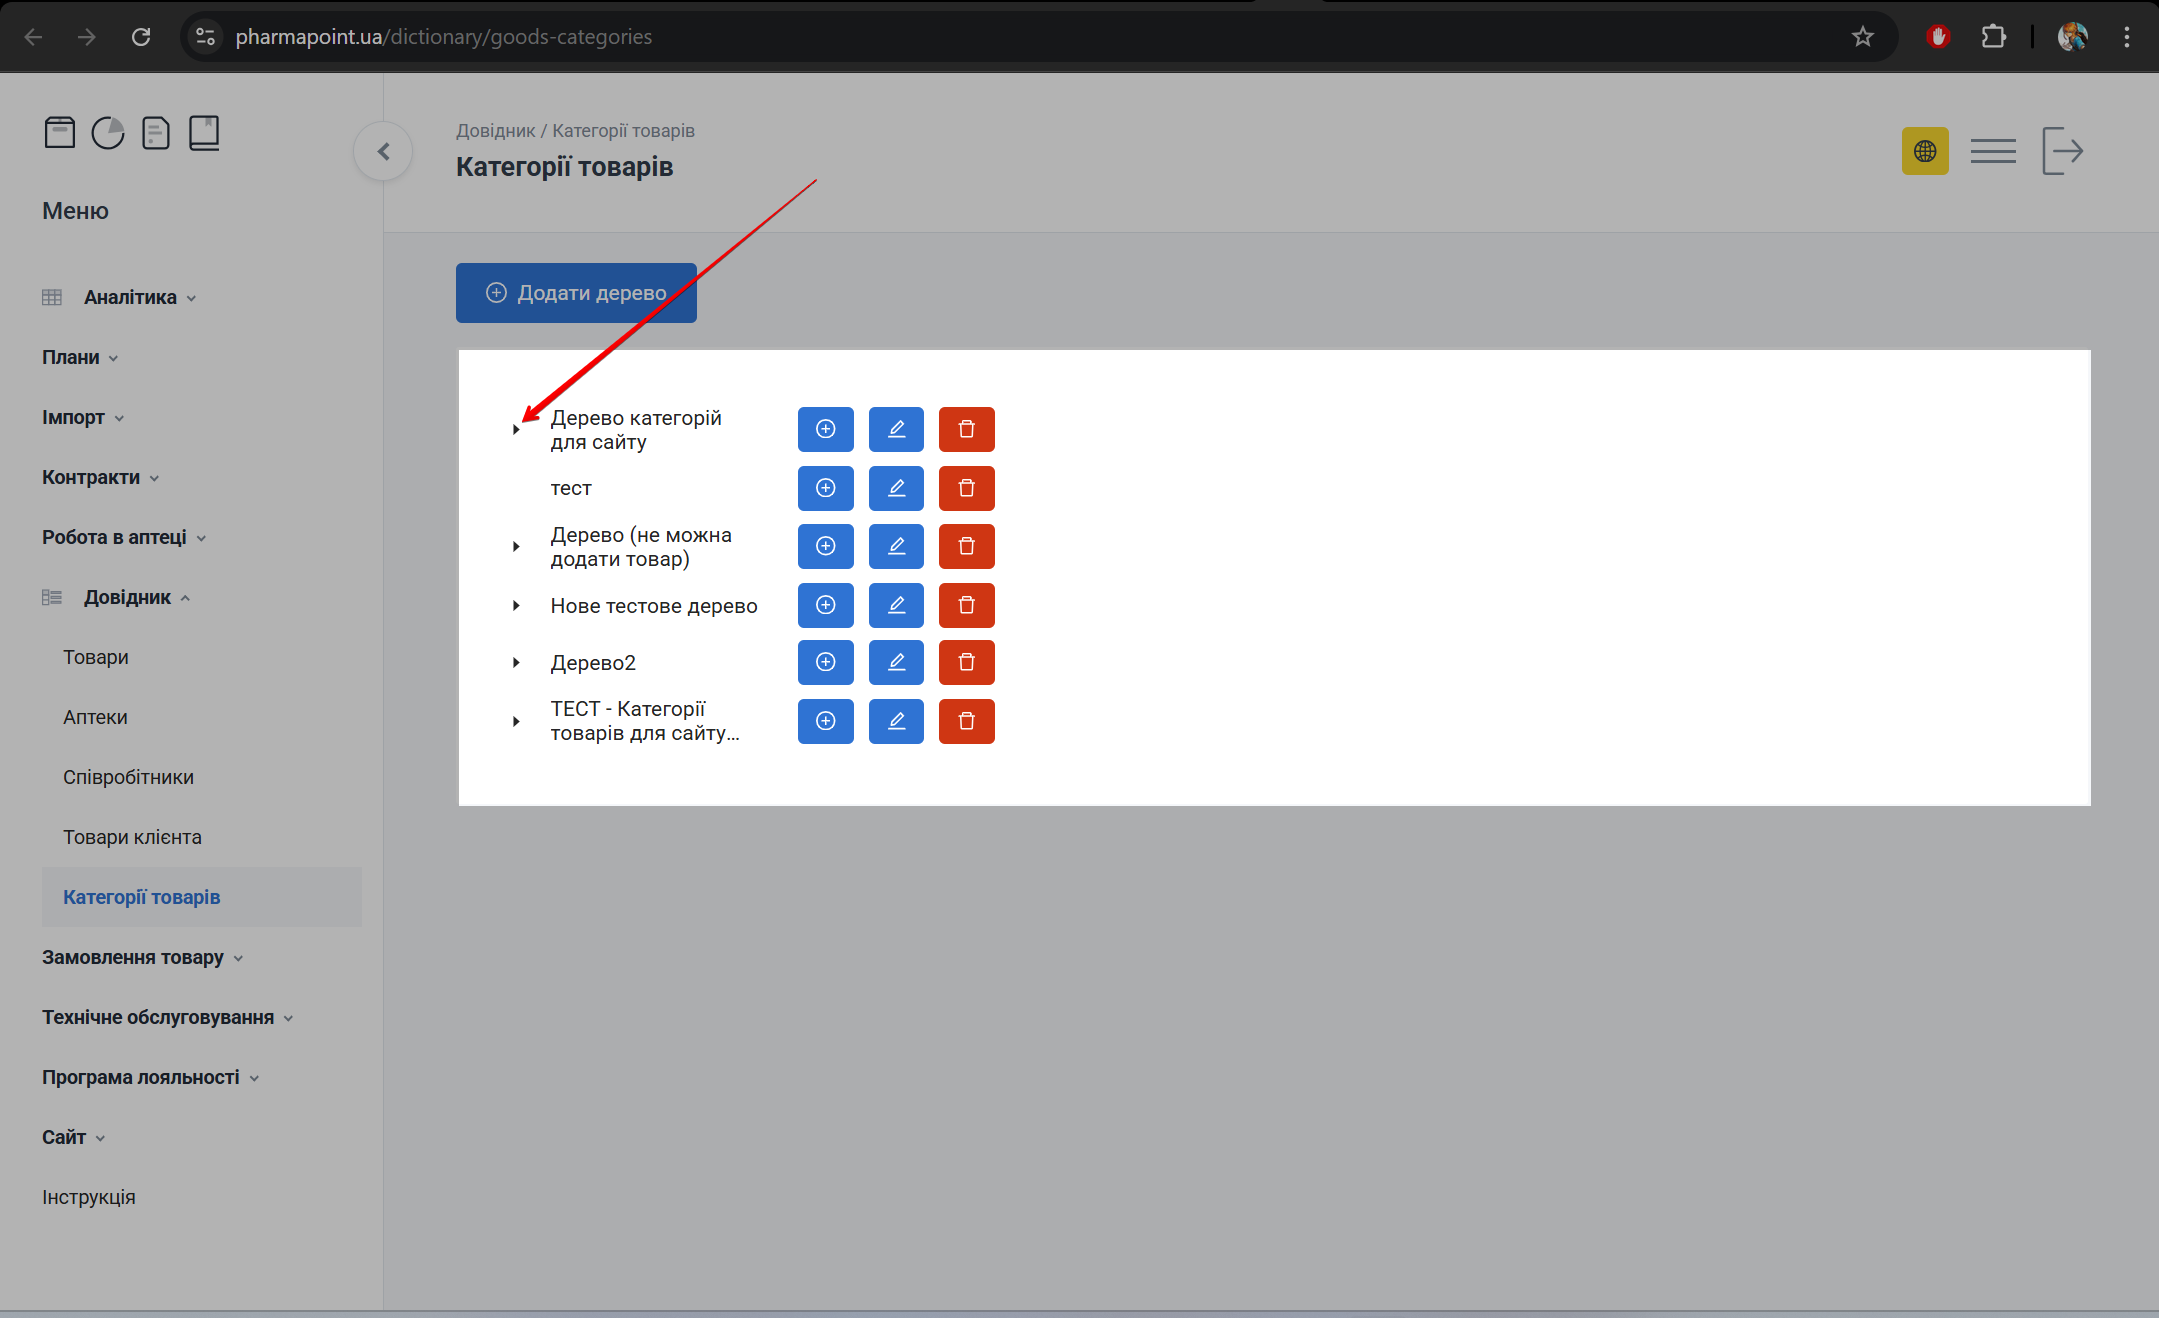Expand the 'Дерево2' tree node

(x=516, y=663)
